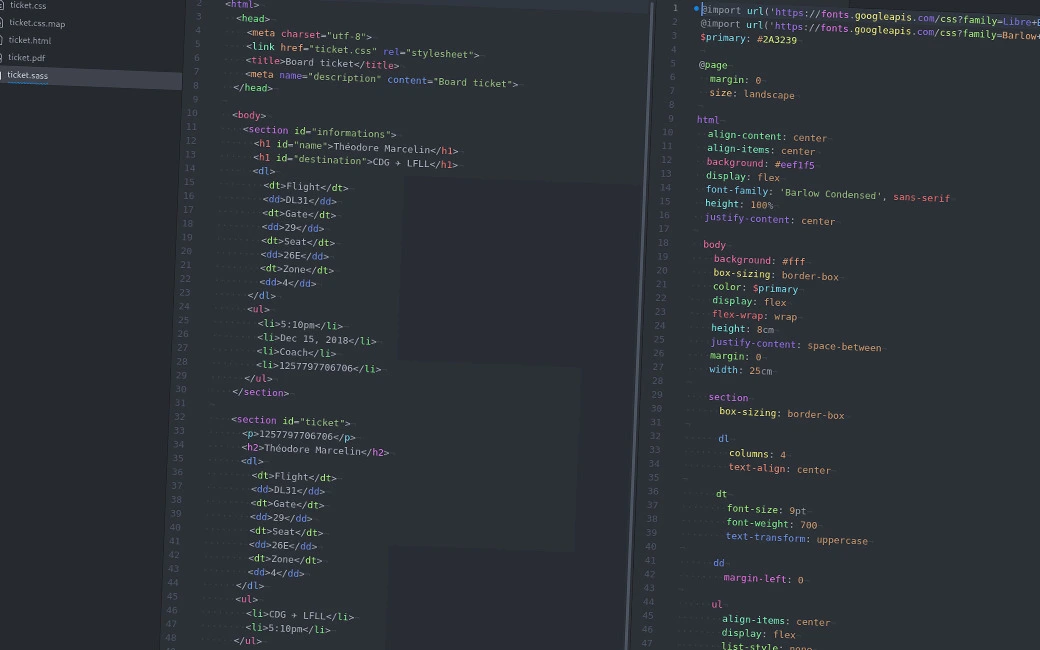The height and width of the screenshot is (650, 1040).
Task: Click the #eef1f5 background color value
Action: pos(794,164)
